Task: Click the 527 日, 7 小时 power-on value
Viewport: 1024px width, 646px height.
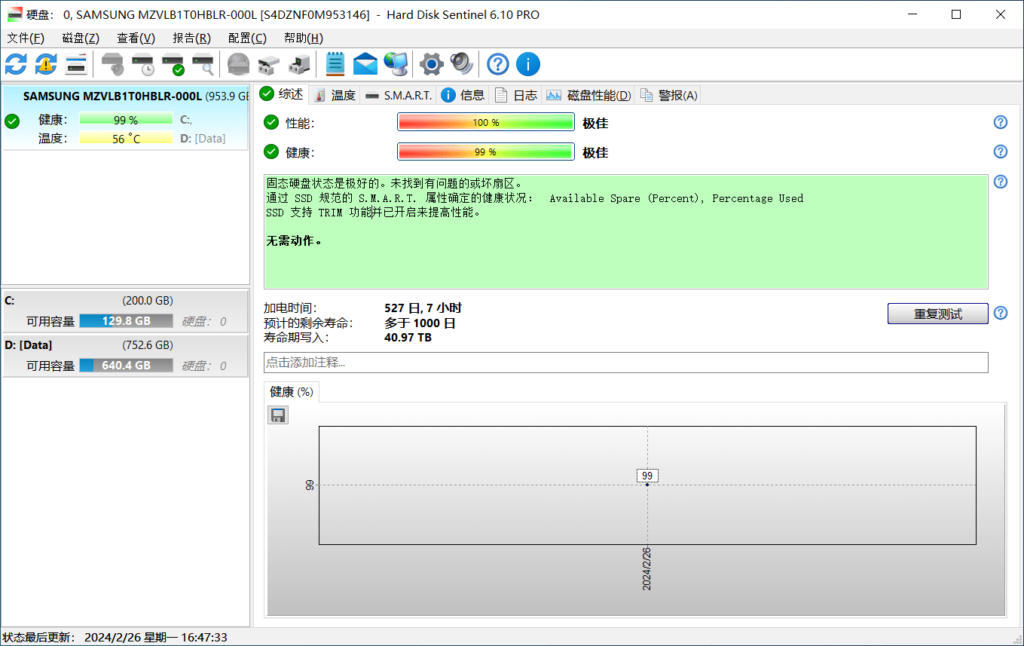Action: 423,308
